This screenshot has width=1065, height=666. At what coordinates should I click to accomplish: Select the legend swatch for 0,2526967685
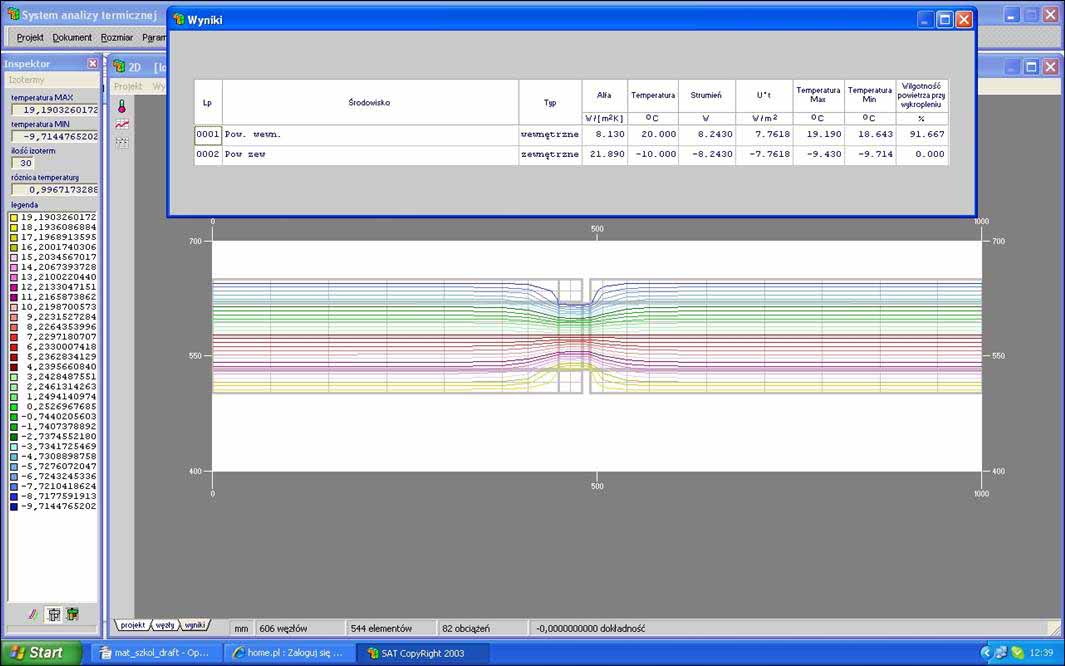pyautogui.click(x=14, y=407)
